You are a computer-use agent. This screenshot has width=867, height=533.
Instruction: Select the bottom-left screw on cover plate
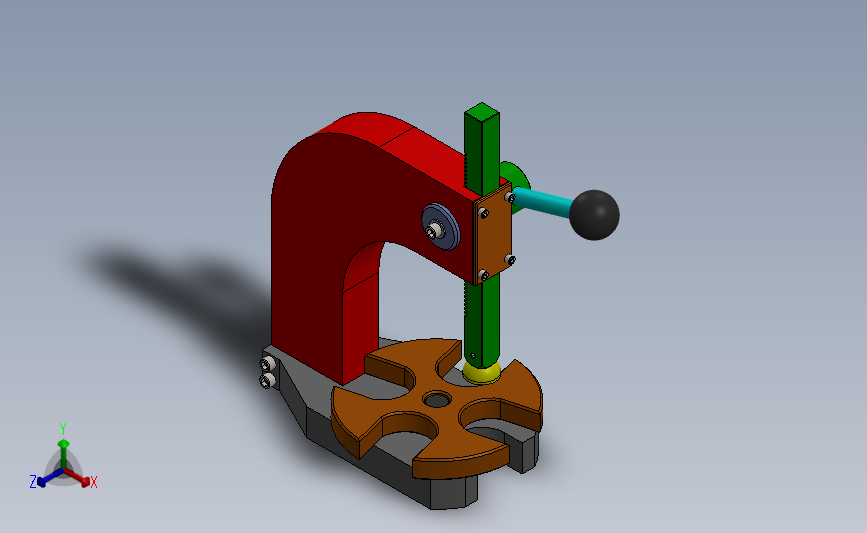483,275
